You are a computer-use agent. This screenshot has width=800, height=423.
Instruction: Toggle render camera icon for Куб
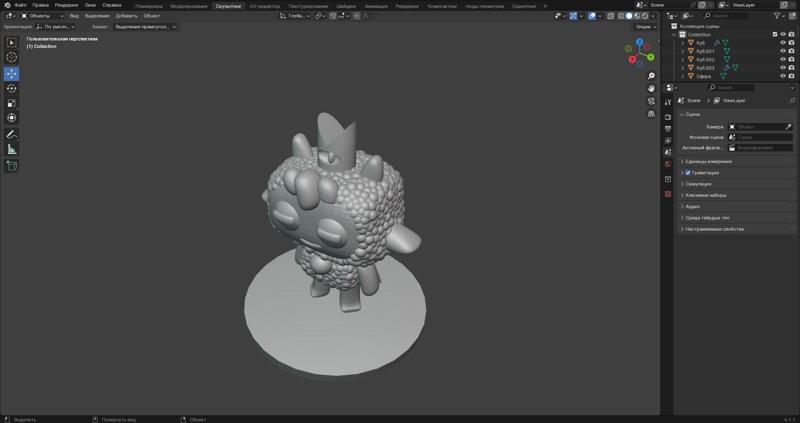(x=791, y=43)
